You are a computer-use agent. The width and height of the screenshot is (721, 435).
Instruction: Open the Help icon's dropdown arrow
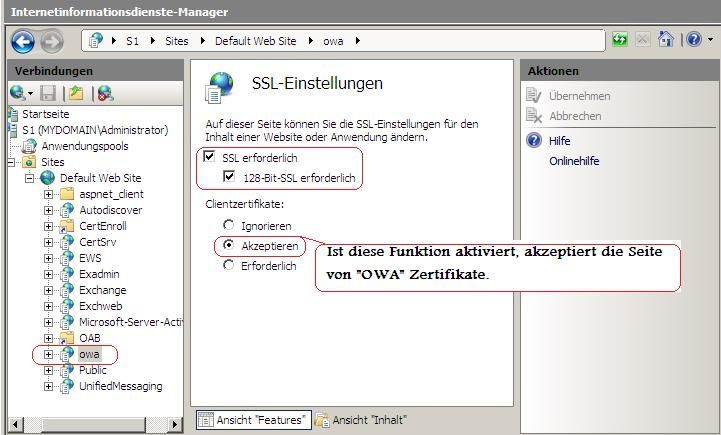tap(710, 40)
